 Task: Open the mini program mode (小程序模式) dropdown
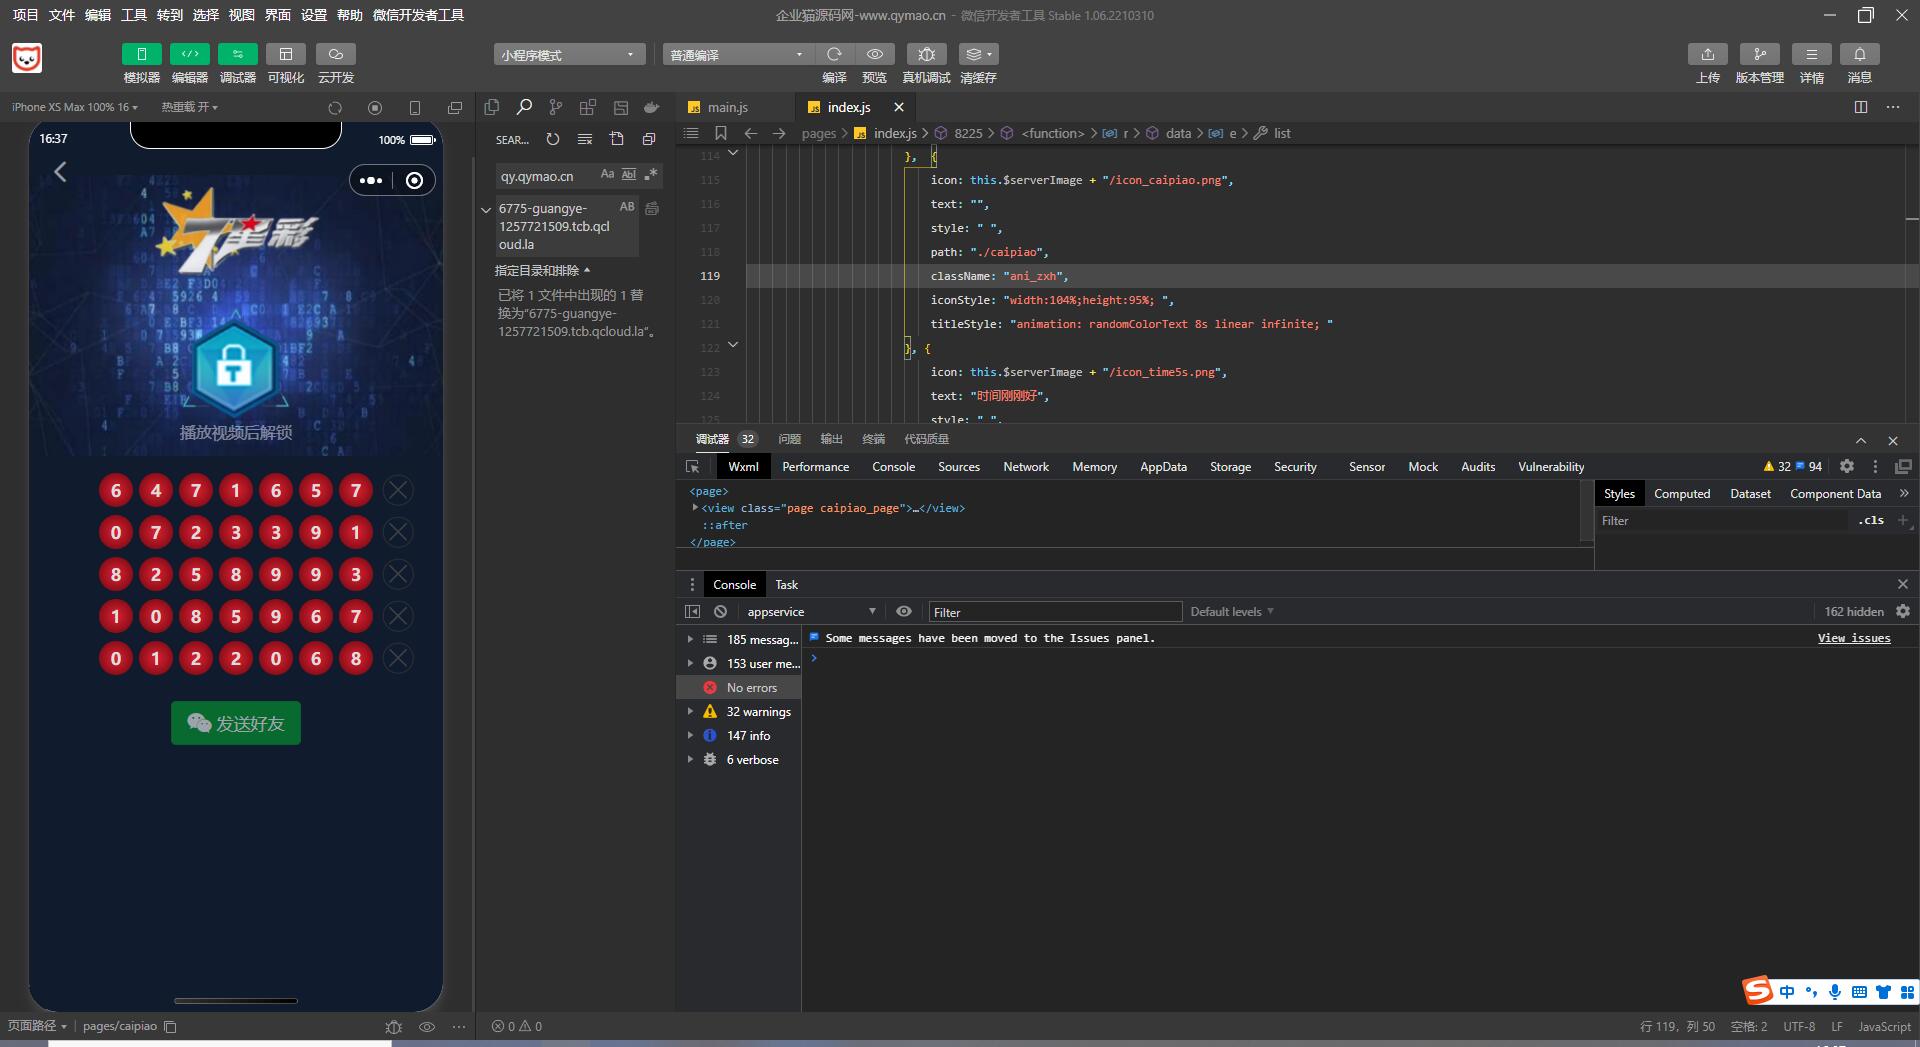tap(568, 55)
